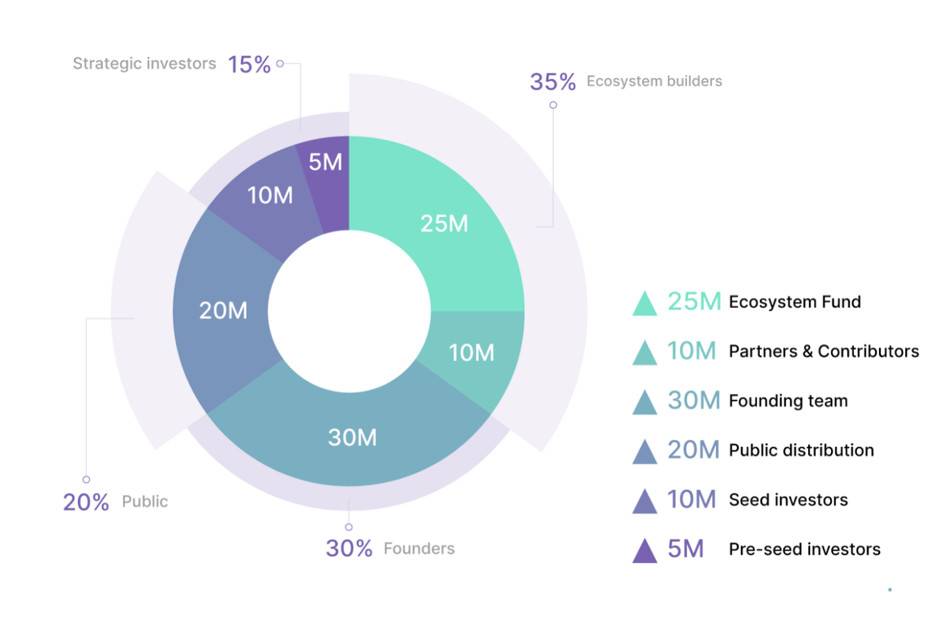Select the 20M donut segment
Screen dimensions: 936x634
[x=223, y=310]
